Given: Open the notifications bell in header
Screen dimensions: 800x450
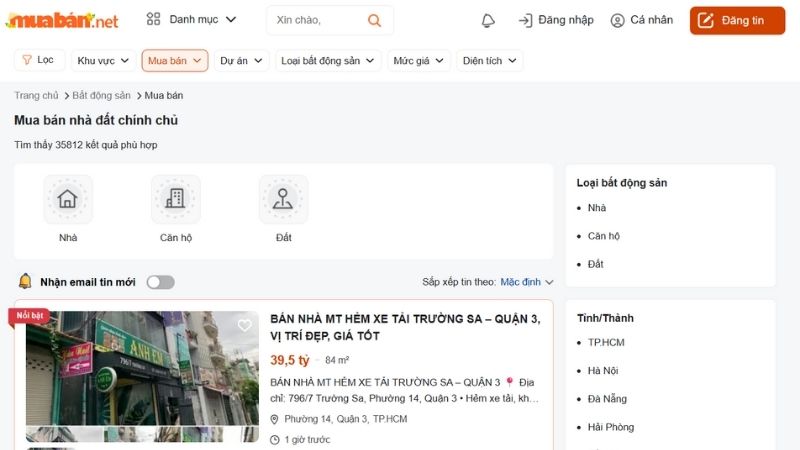Looking at the screenshot, I should [x=488, y=20].
